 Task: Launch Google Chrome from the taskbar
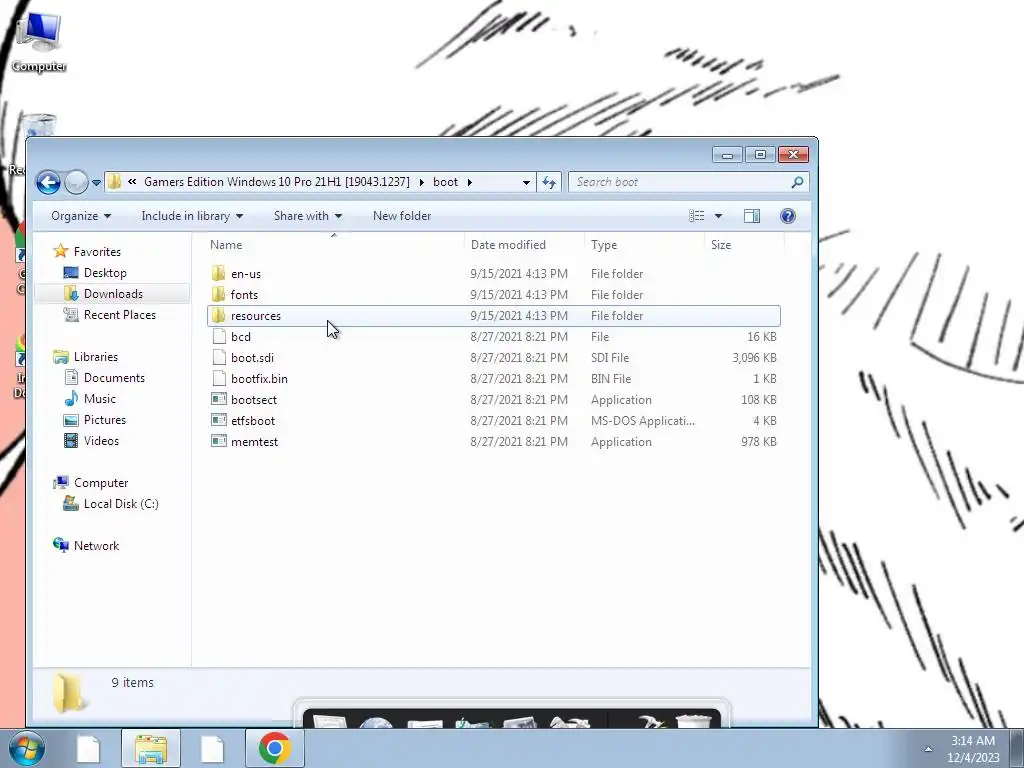[274, 748]
